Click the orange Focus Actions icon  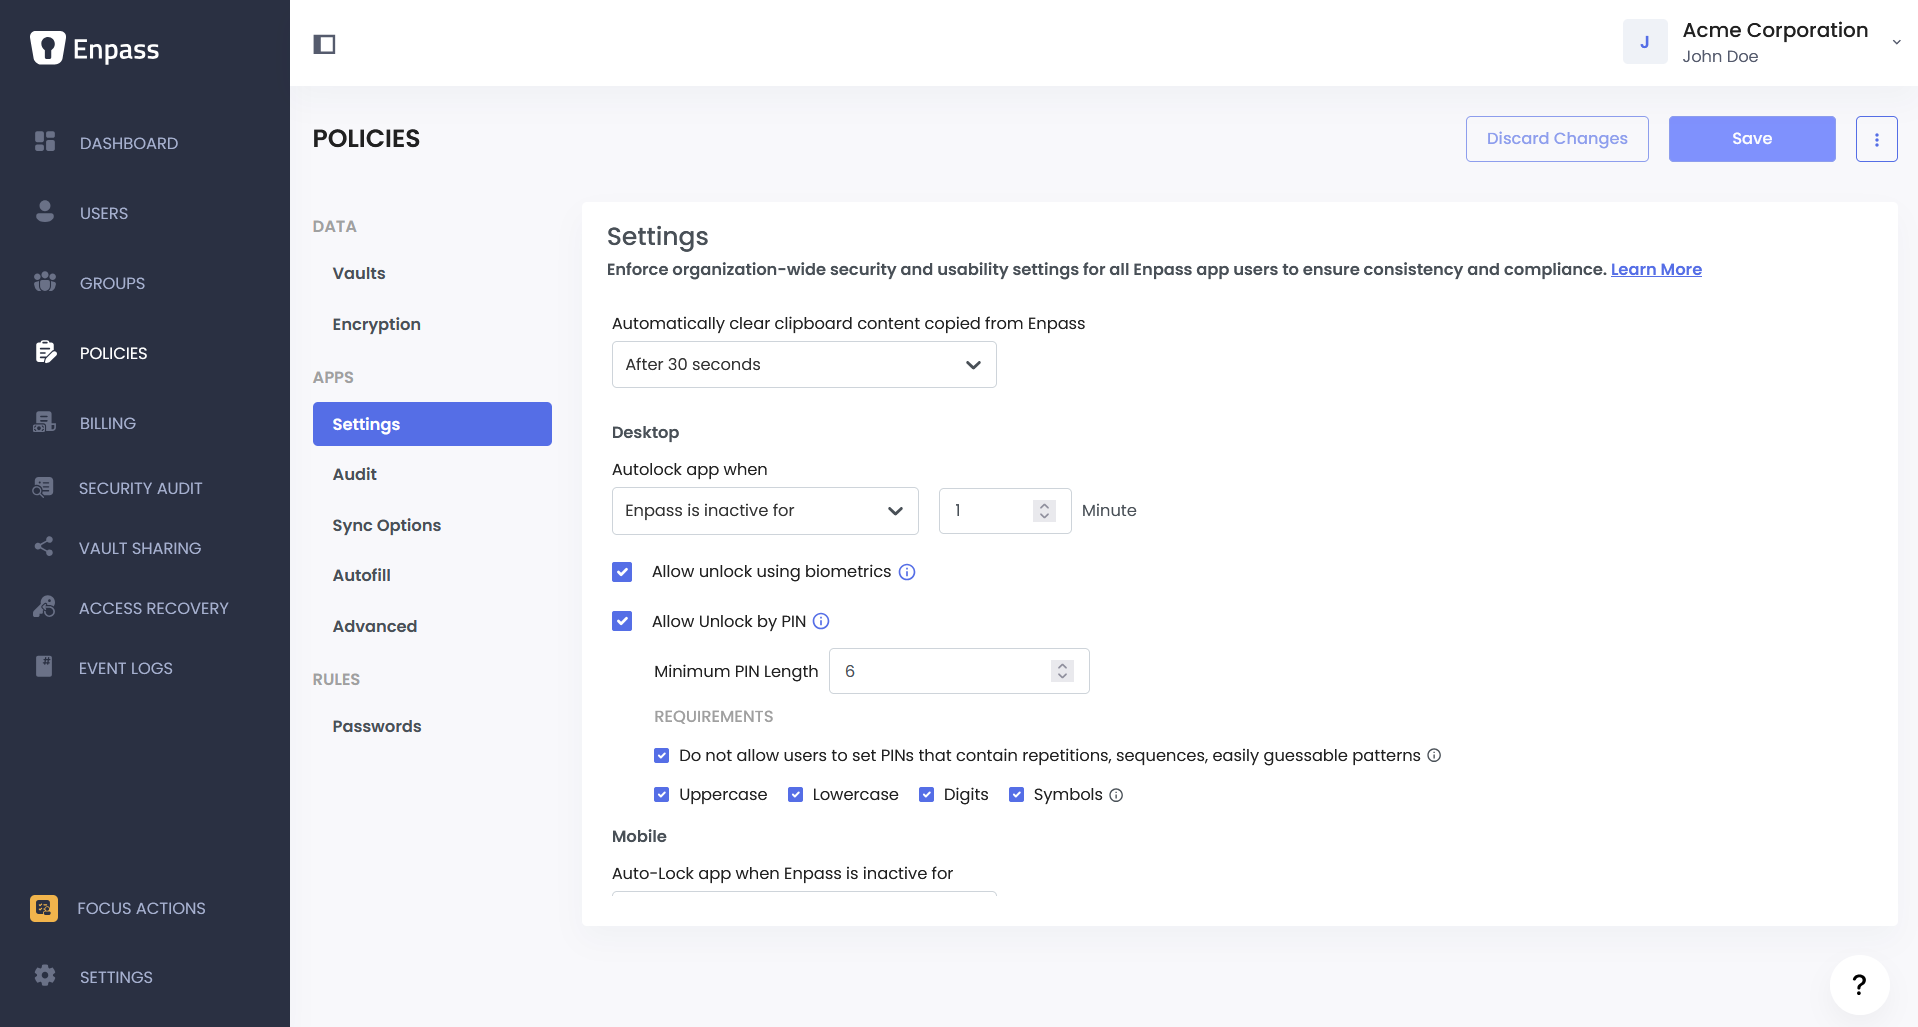click(x=44, y=908)
